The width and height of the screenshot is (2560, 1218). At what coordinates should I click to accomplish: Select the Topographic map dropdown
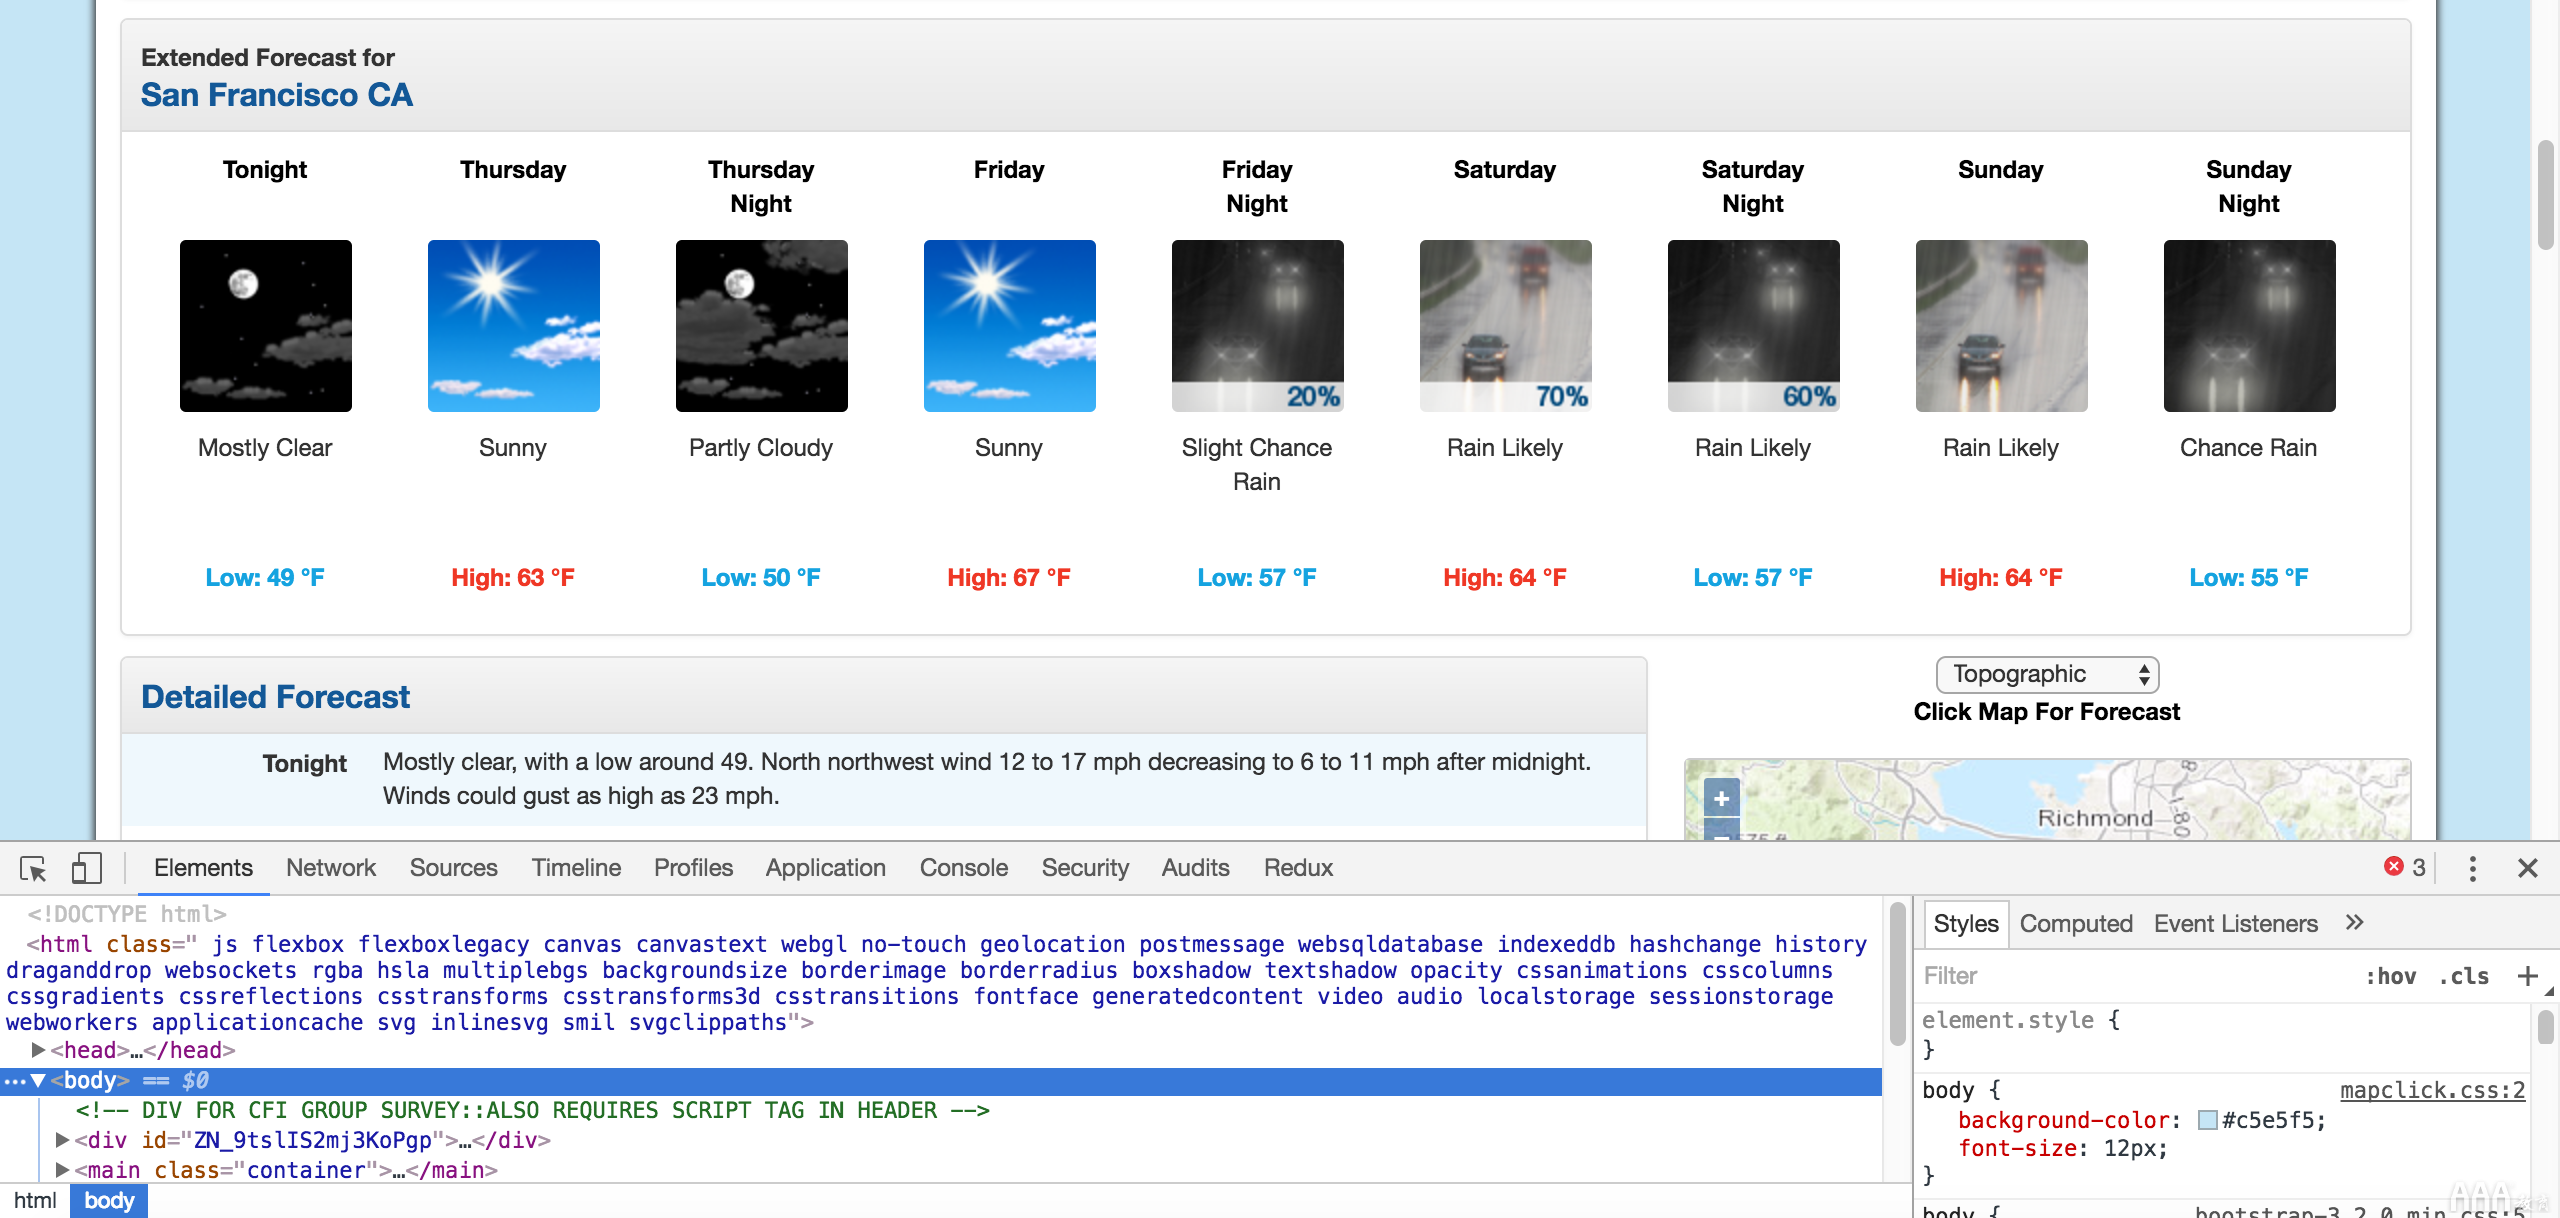(x=2041, y=673)
